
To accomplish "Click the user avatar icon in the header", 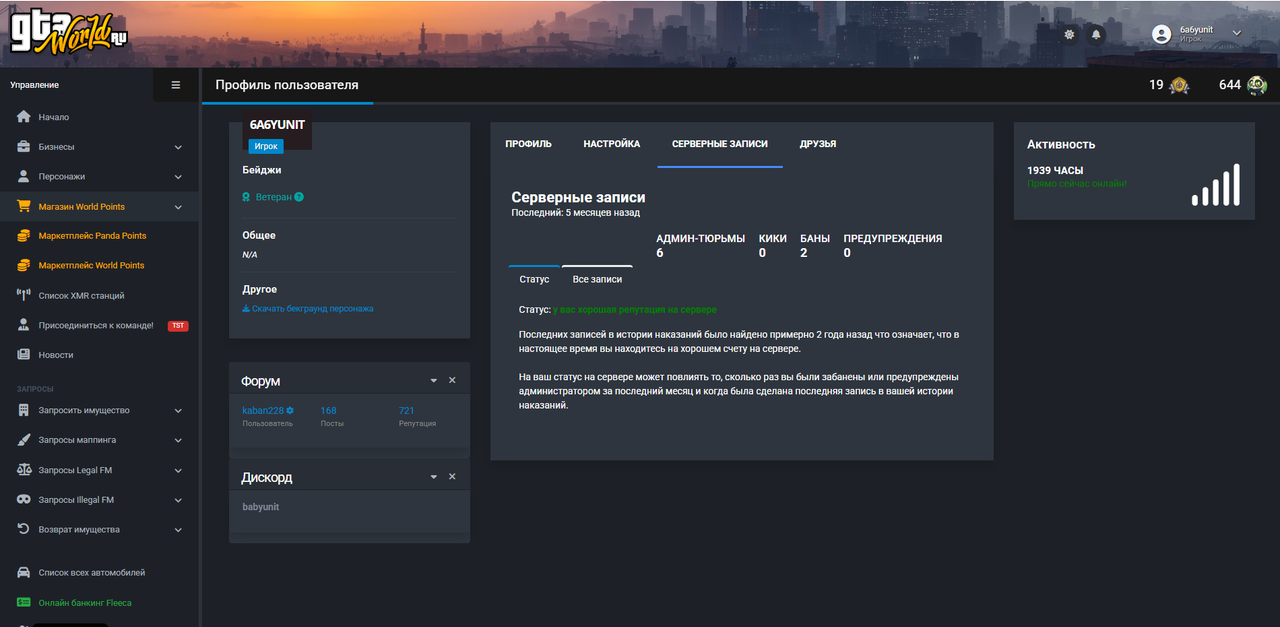I will point(1162,34).
